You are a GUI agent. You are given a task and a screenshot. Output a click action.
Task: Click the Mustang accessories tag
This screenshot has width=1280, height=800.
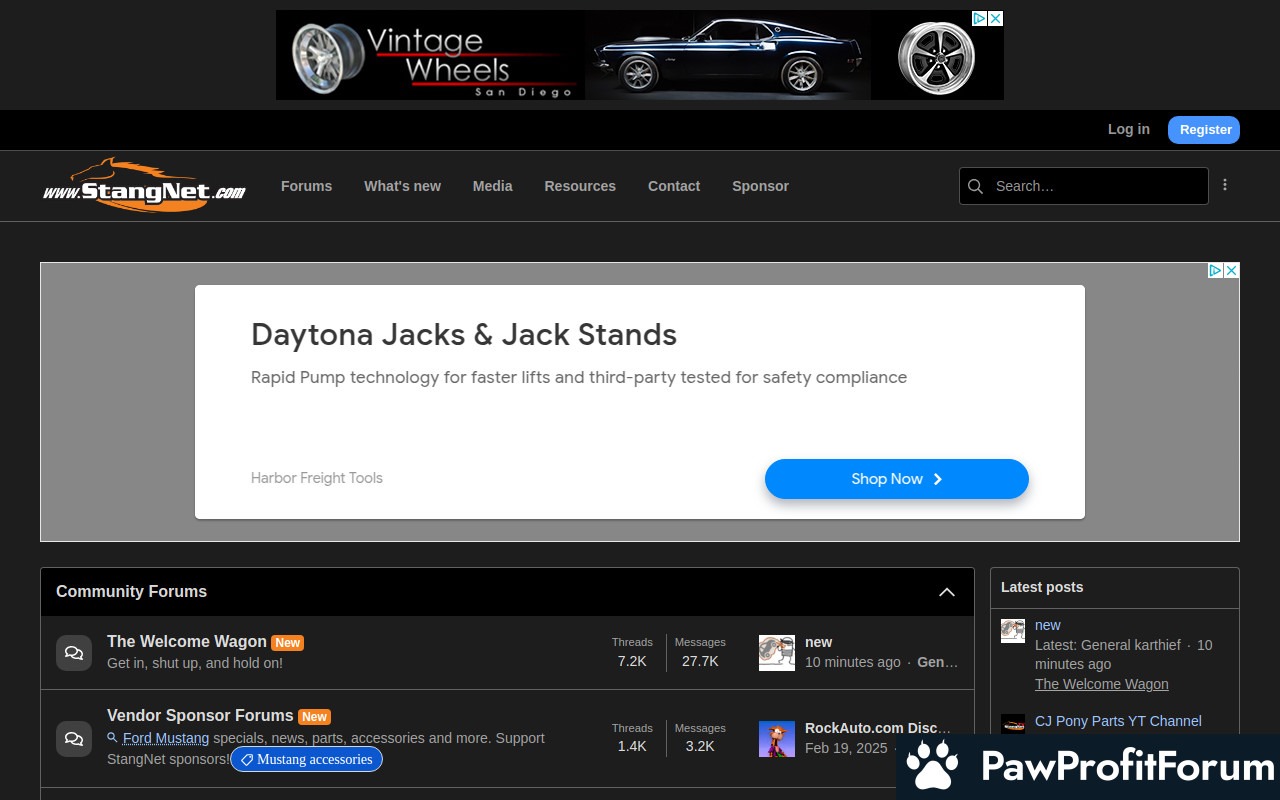click(x=306, y=760)
